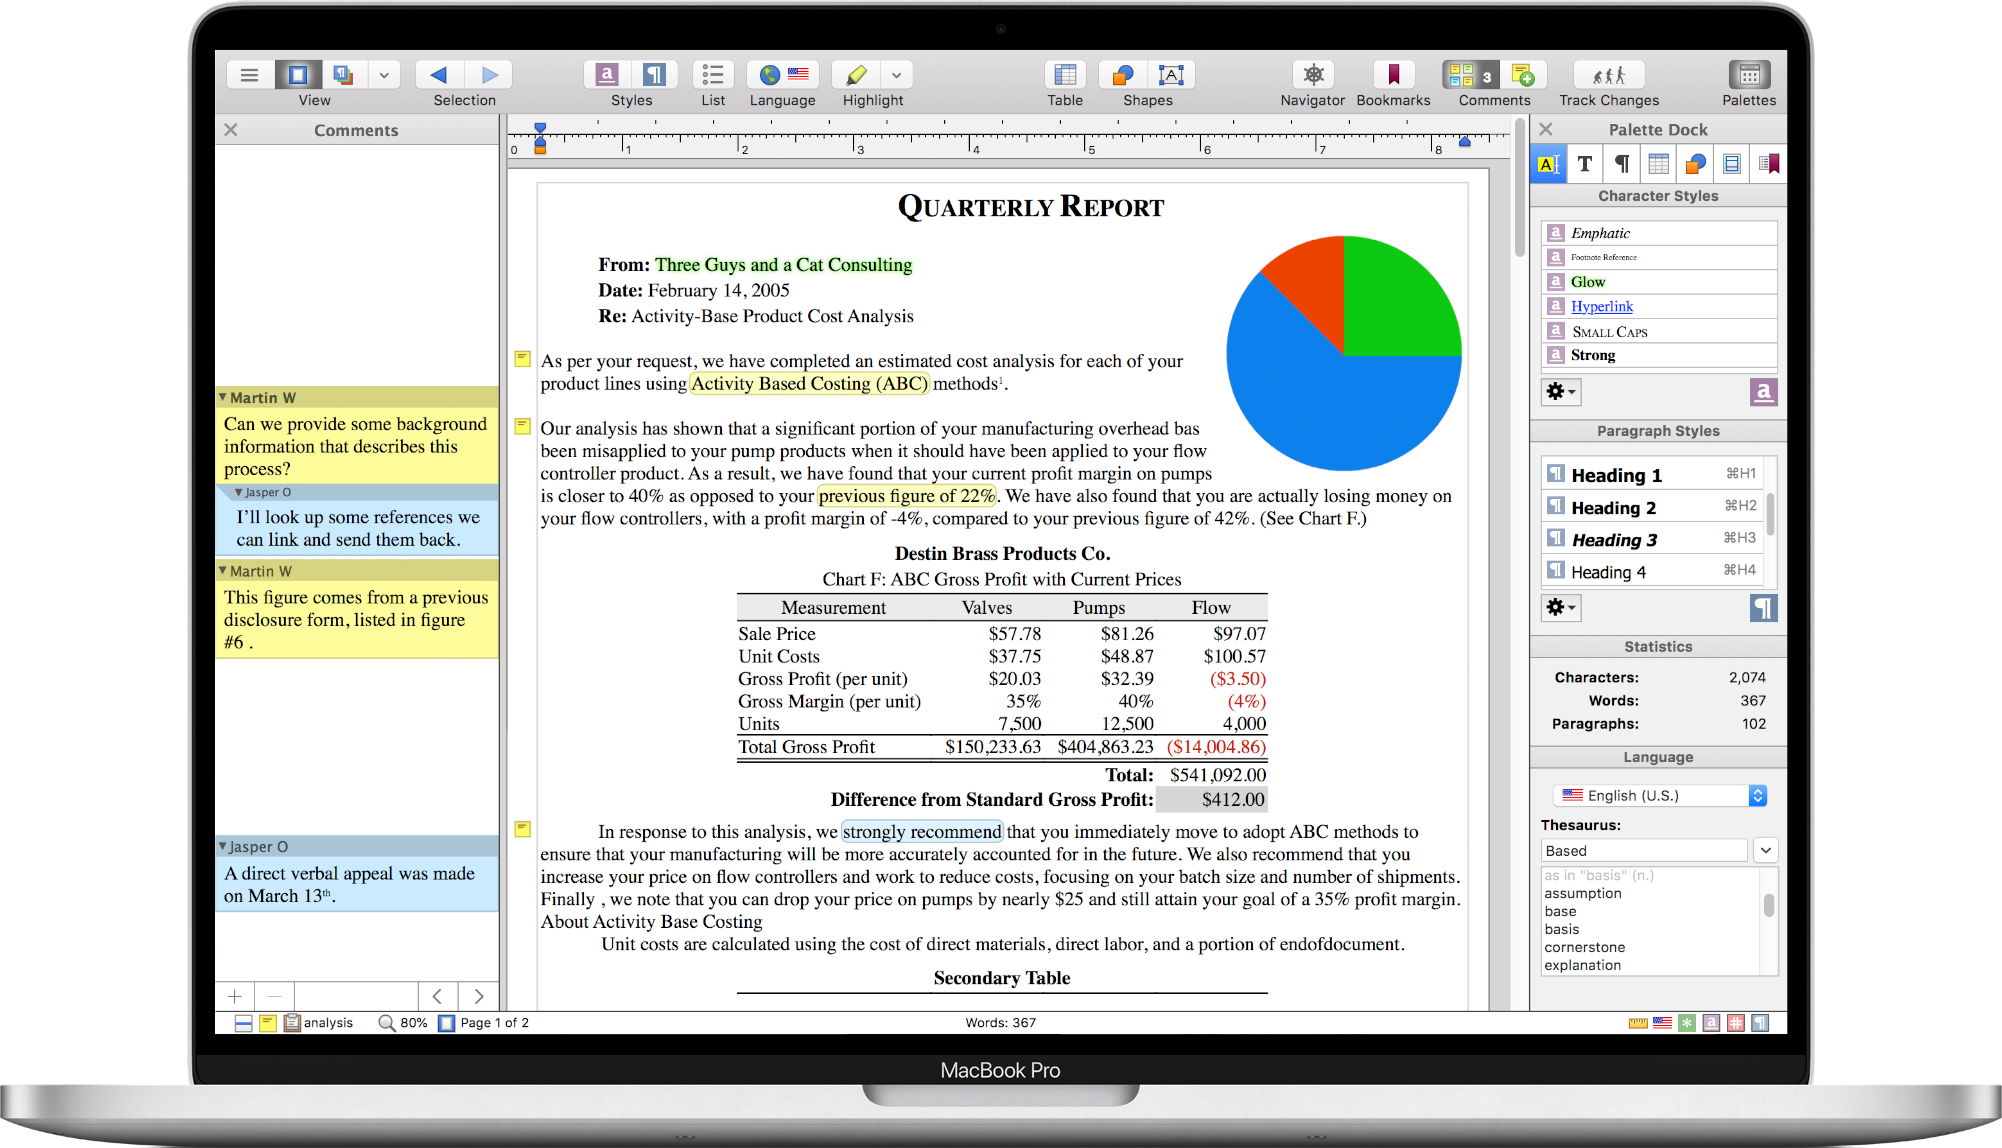Click the Hyperlink character style
Viewport: 2002px width, 1148px height.
pyautogui.click(x=1602, y=306)
